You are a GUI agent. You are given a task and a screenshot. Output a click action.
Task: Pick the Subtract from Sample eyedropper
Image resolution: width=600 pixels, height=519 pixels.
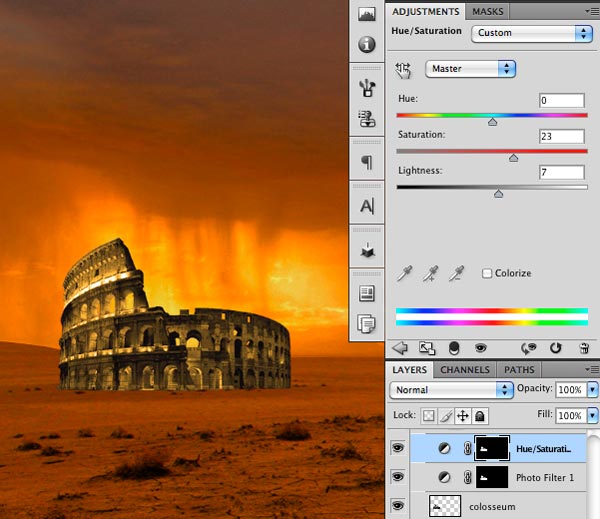pos(456,273)
